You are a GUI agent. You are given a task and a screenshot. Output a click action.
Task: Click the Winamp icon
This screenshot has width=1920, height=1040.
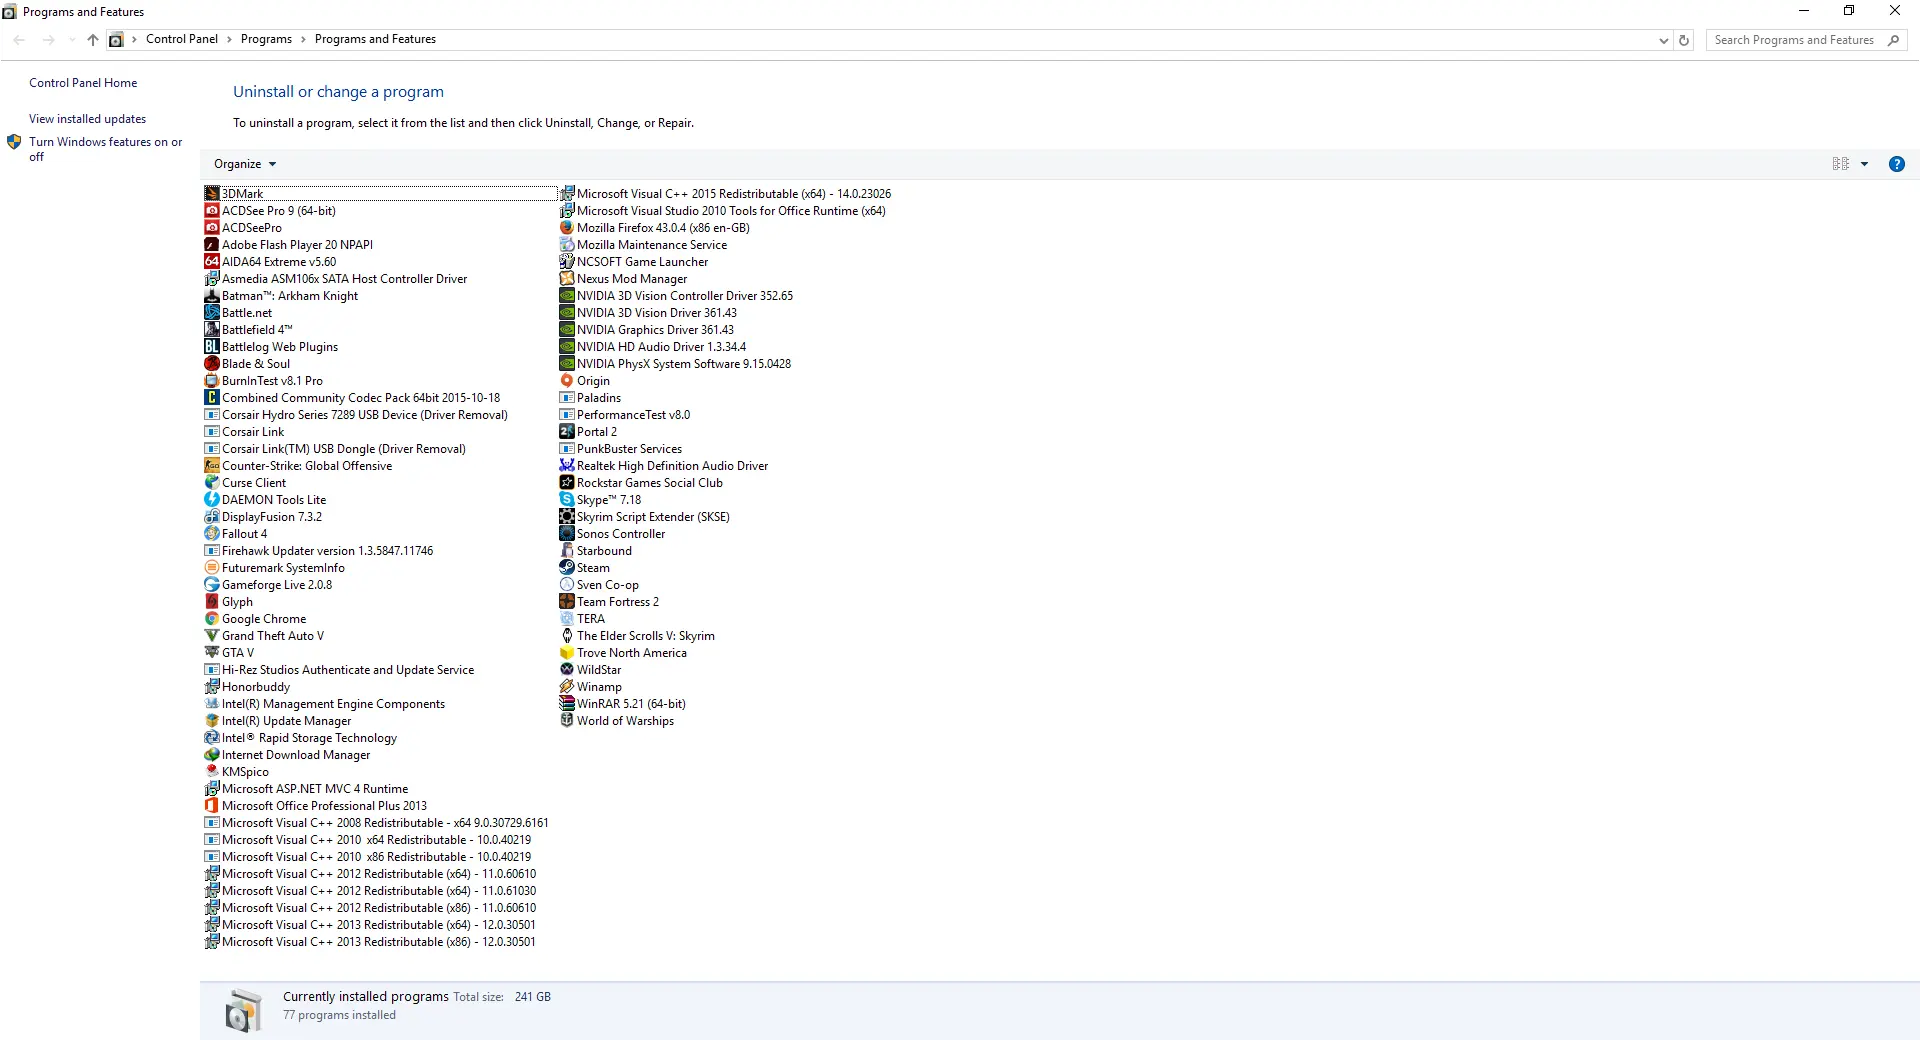567,687
